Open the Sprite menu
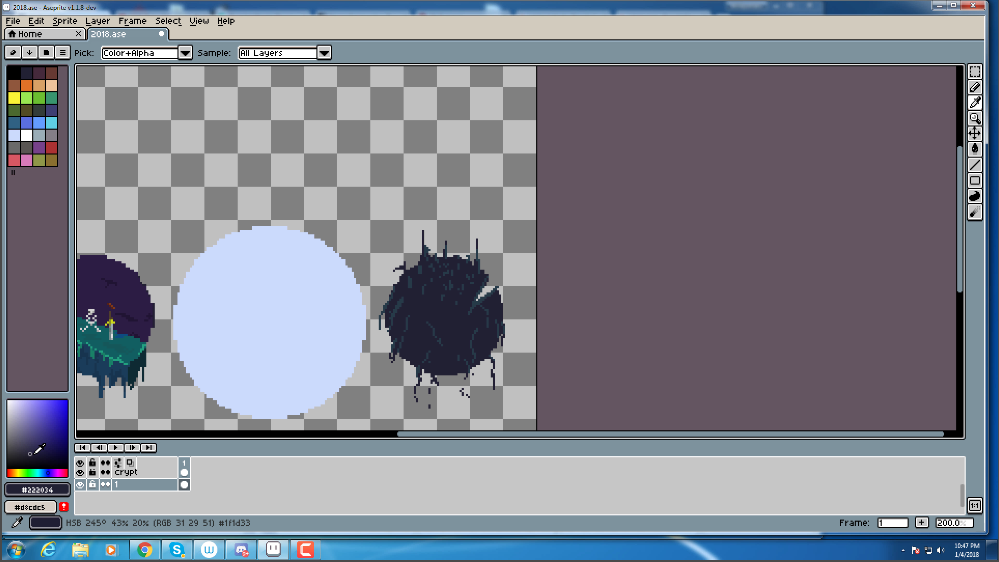The height and width of the screenshot is (562, 999). point(64,21)
